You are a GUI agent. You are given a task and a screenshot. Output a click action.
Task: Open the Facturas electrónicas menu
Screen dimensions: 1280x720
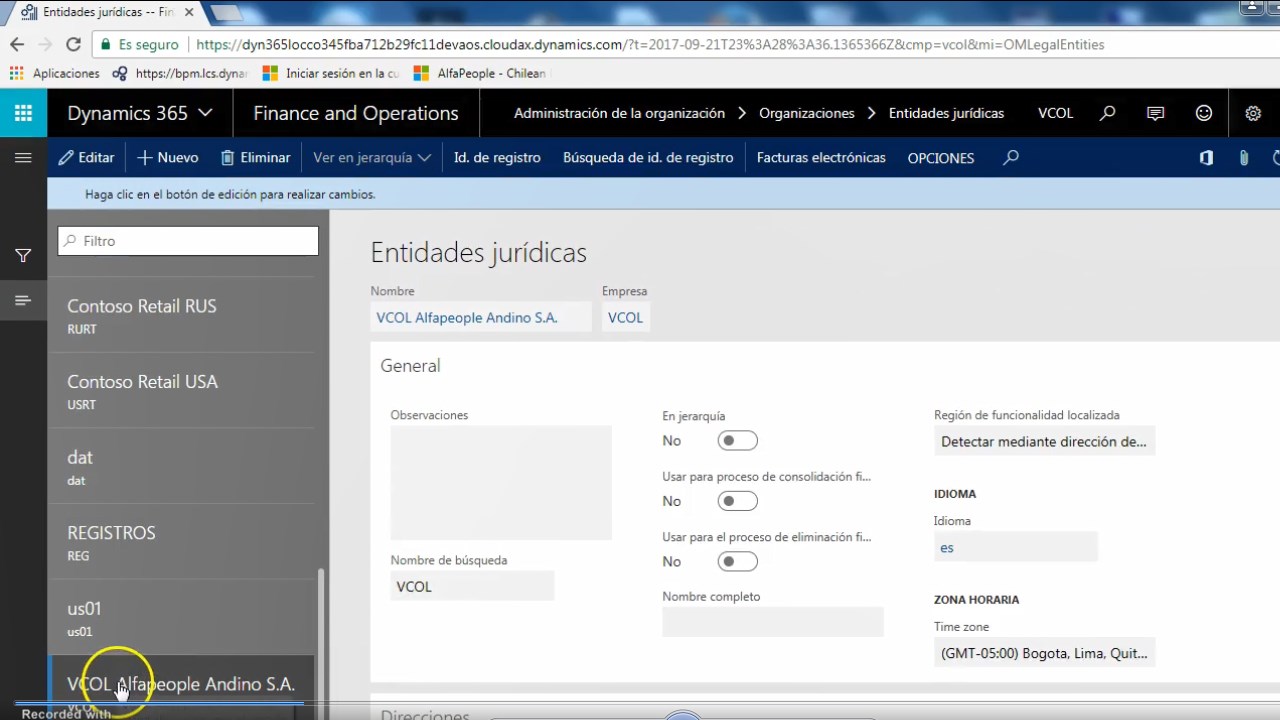click(821, 157)
